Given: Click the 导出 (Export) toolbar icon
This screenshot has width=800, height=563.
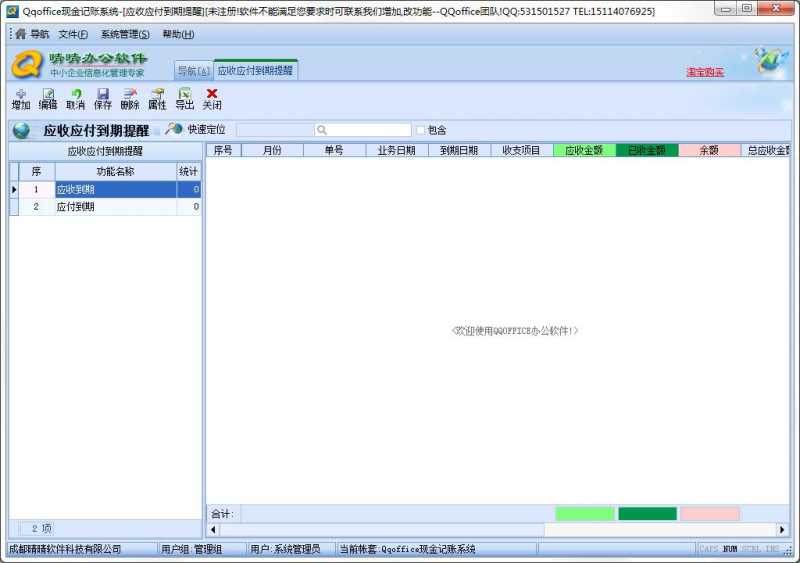Looking at the screenshot, I should point(185,99).
